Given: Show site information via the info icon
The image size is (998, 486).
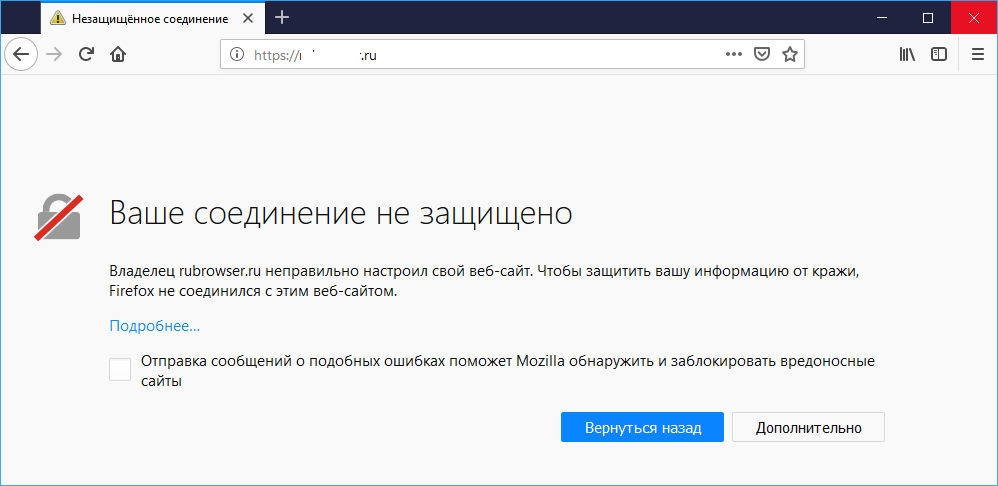Looking at the screenshot, I should (237, 55).
